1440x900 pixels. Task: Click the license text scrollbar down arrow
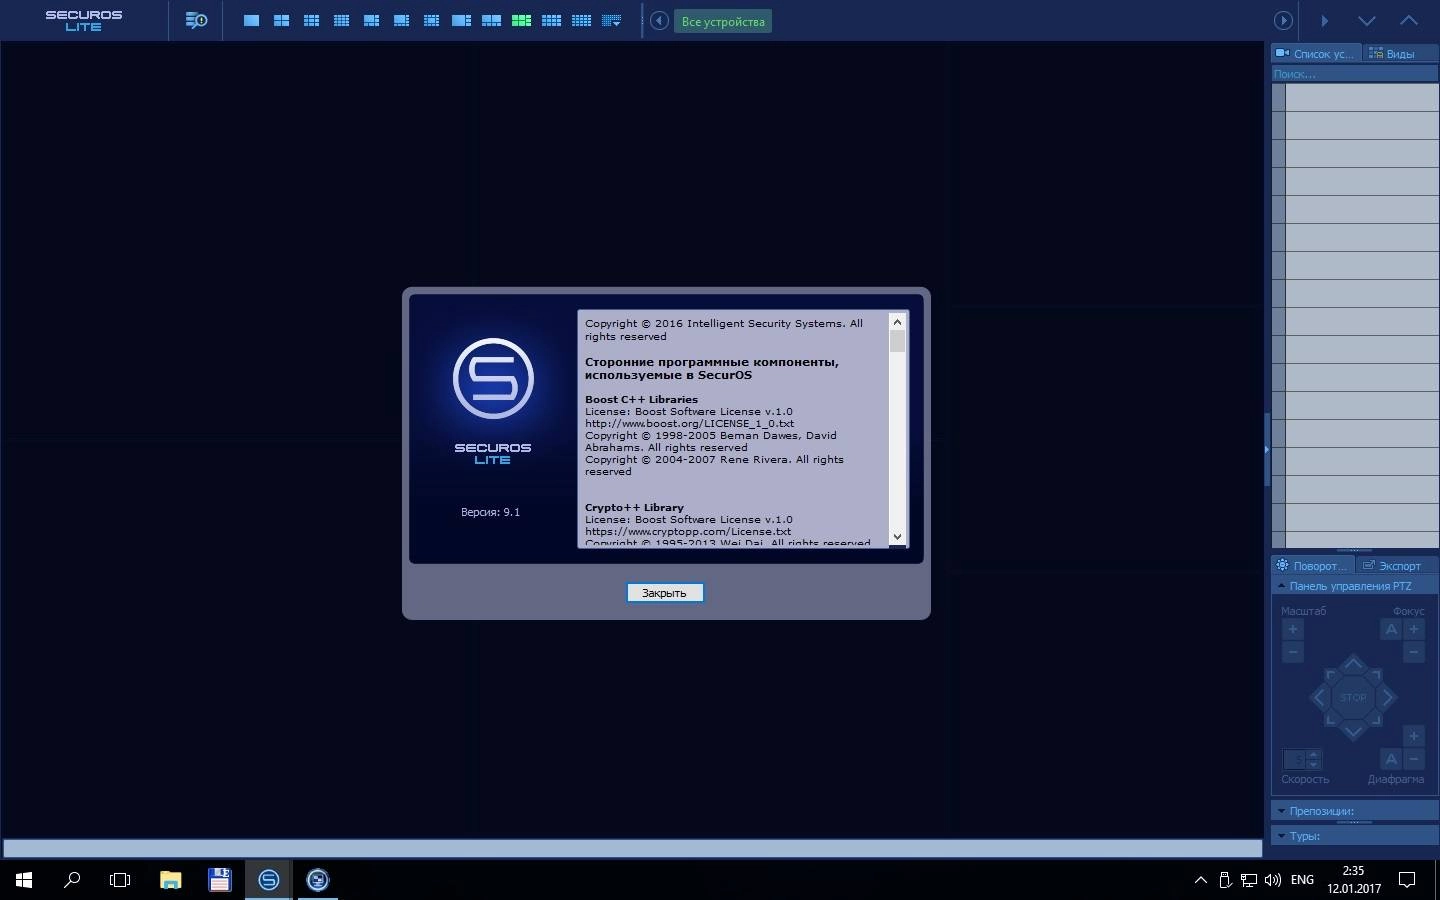click(x=897, y=537)
